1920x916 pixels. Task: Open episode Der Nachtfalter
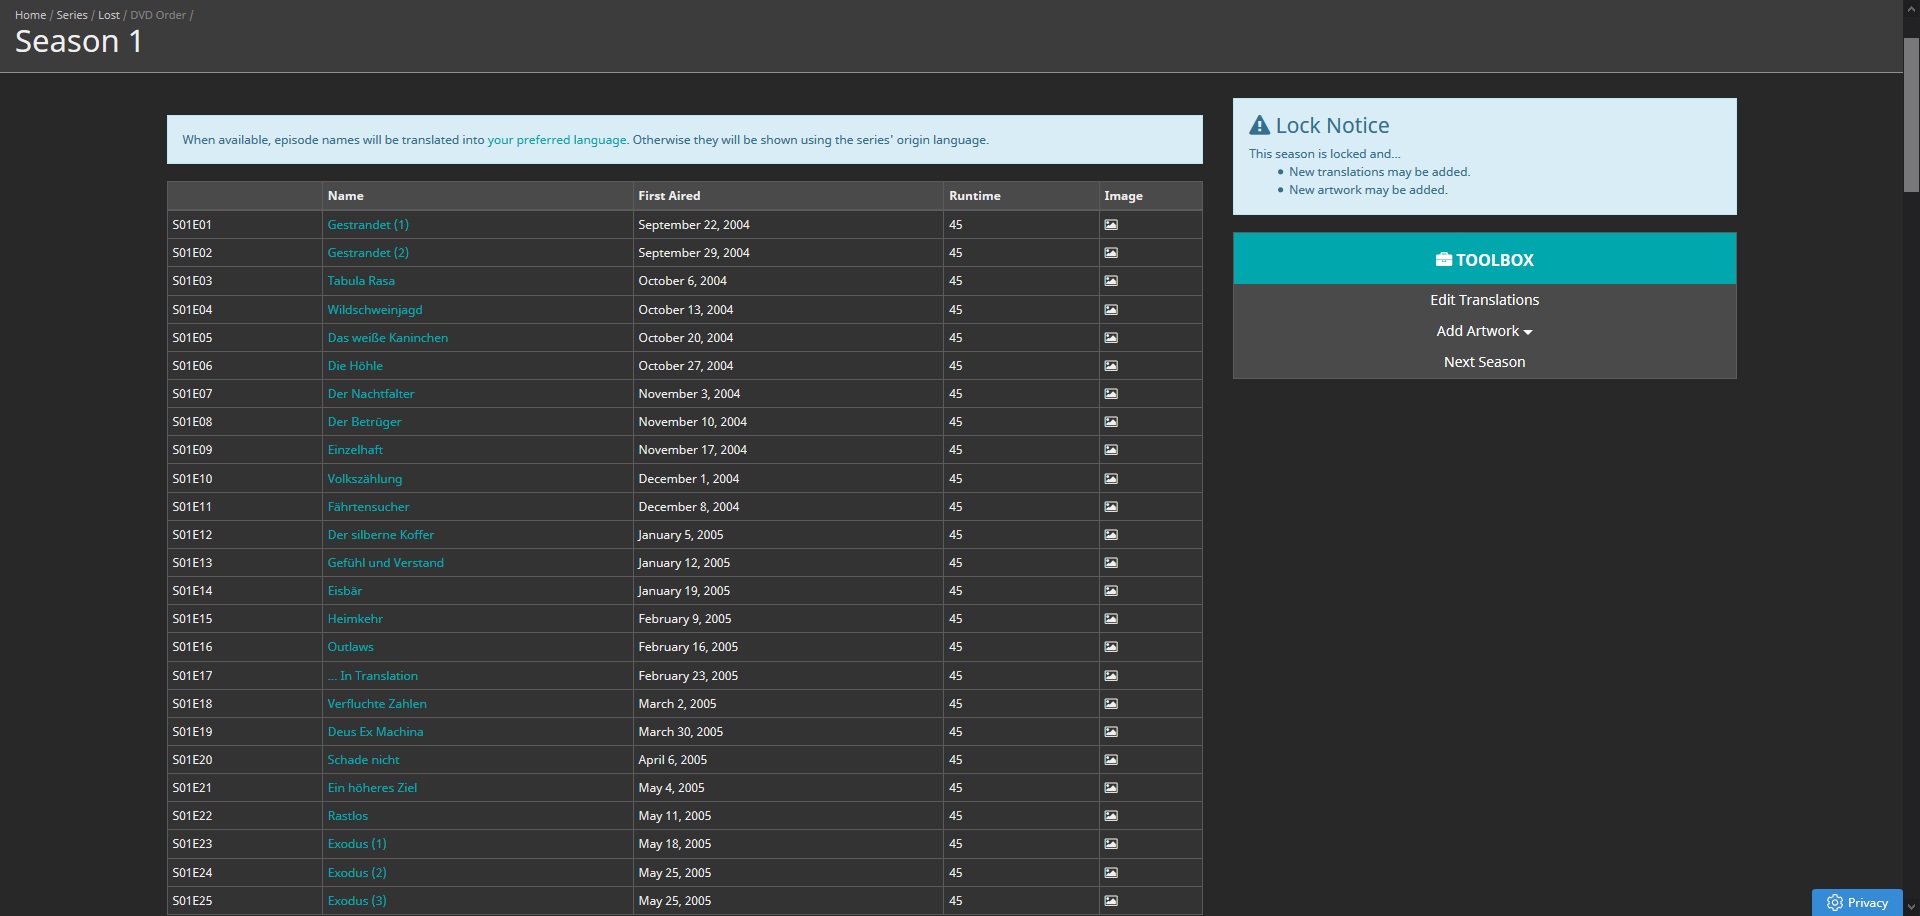371,394
